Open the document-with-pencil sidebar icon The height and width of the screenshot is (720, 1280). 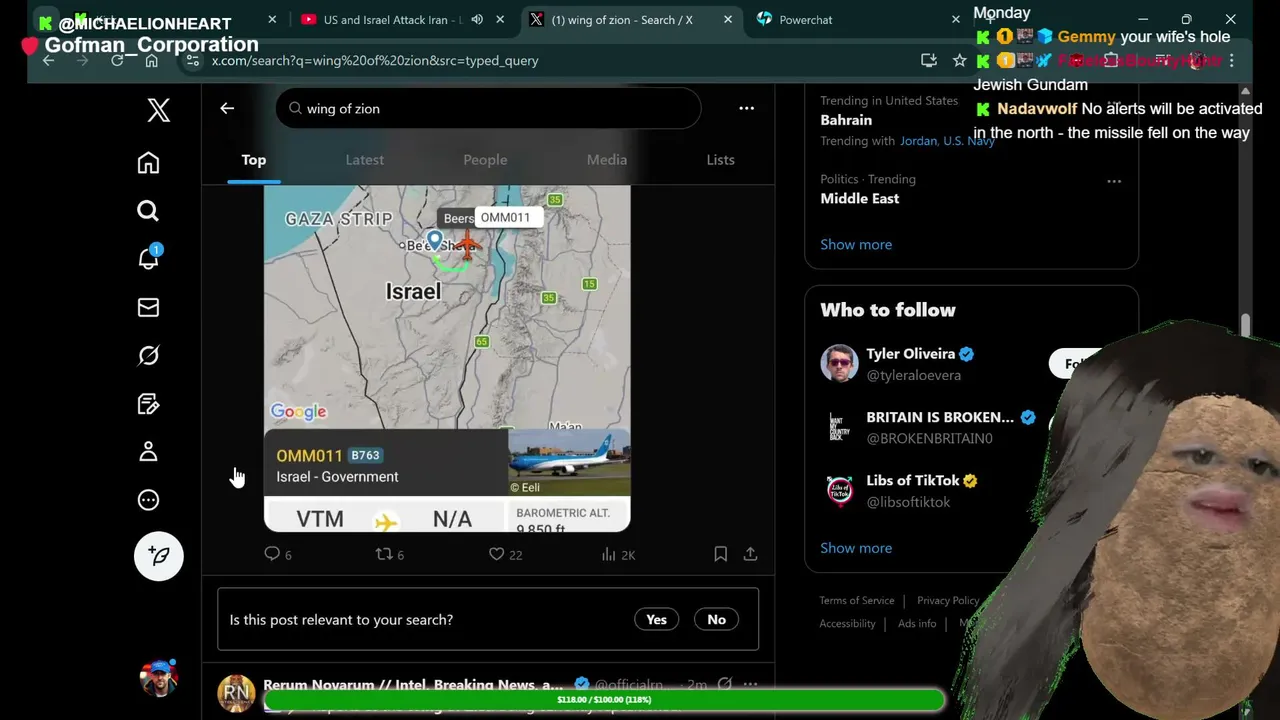(x=148, y=403)
